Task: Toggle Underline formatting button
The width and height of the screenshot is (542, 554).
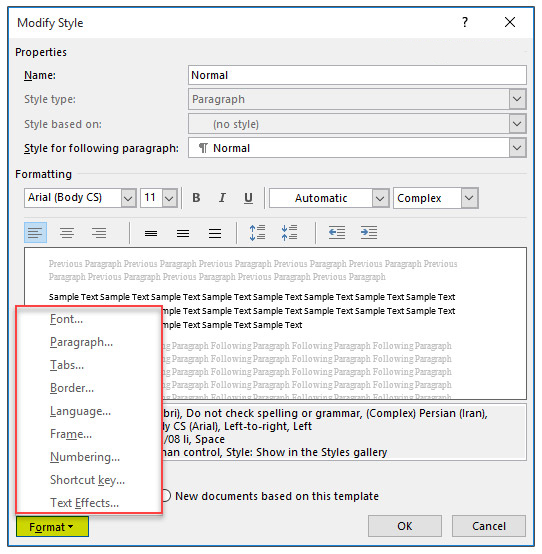Action: pos(248,198)
